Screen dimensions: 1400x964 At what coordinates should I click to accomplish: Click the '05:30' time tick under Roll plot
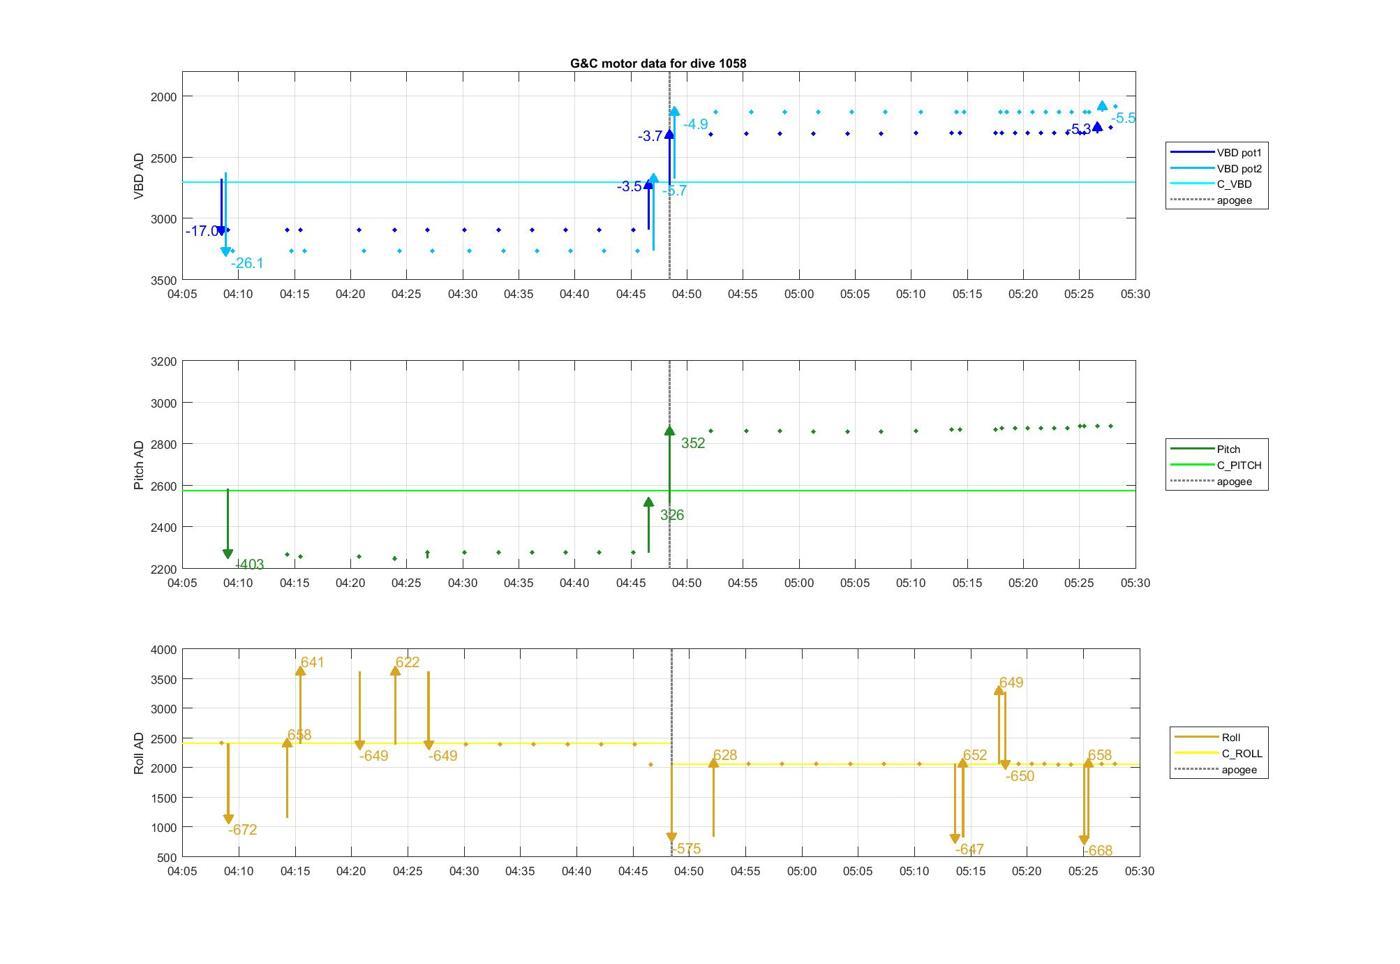1139,871
